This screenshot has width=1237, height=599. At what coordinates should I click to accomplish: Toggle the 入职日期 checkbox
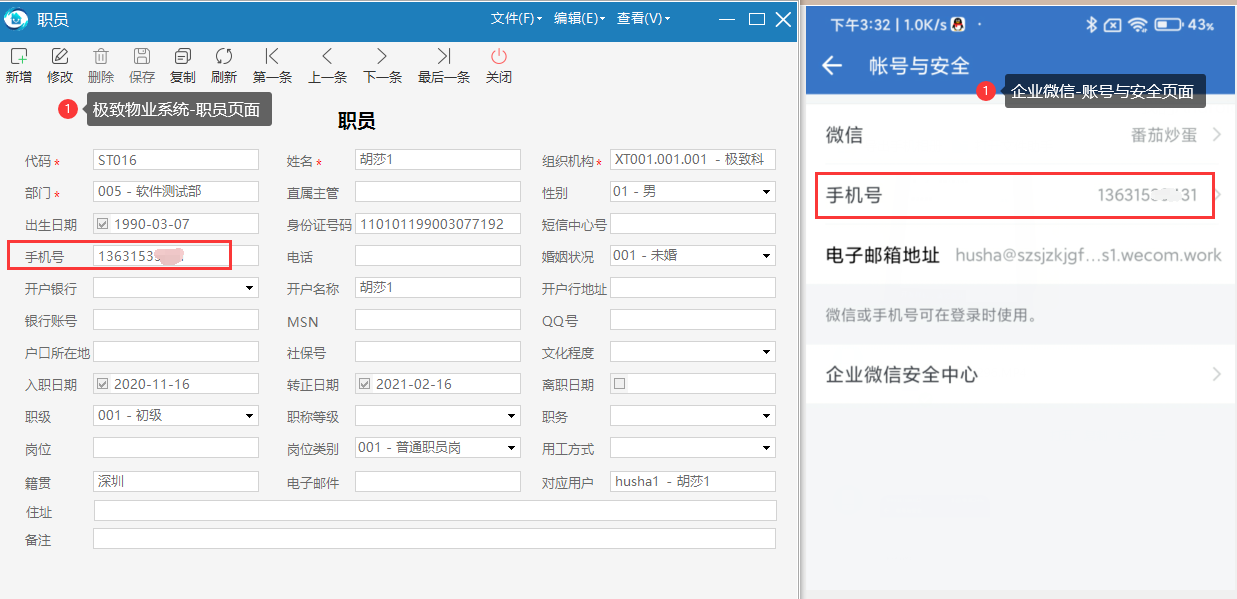[102, 384]
